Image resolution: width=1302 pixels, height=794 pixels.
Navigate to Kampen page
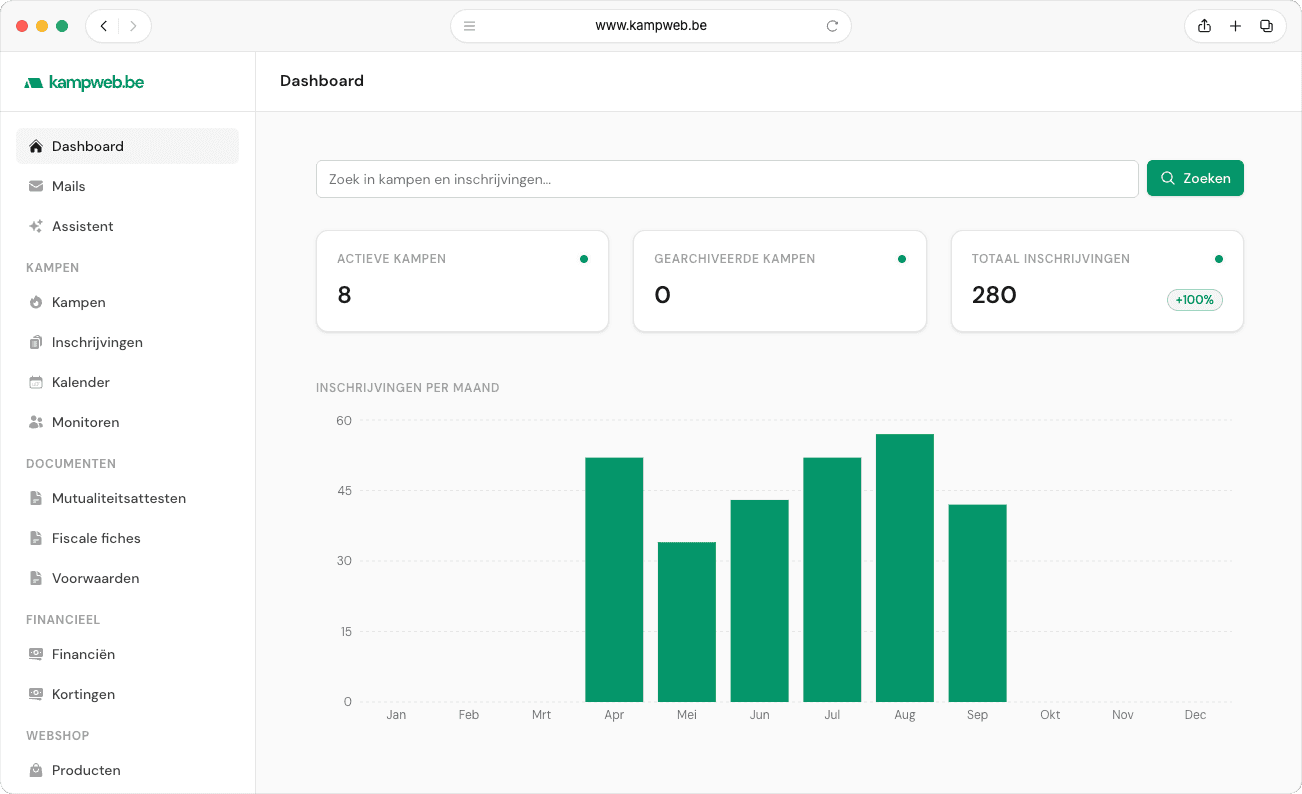pyautogui.click(x=127, y=302)
